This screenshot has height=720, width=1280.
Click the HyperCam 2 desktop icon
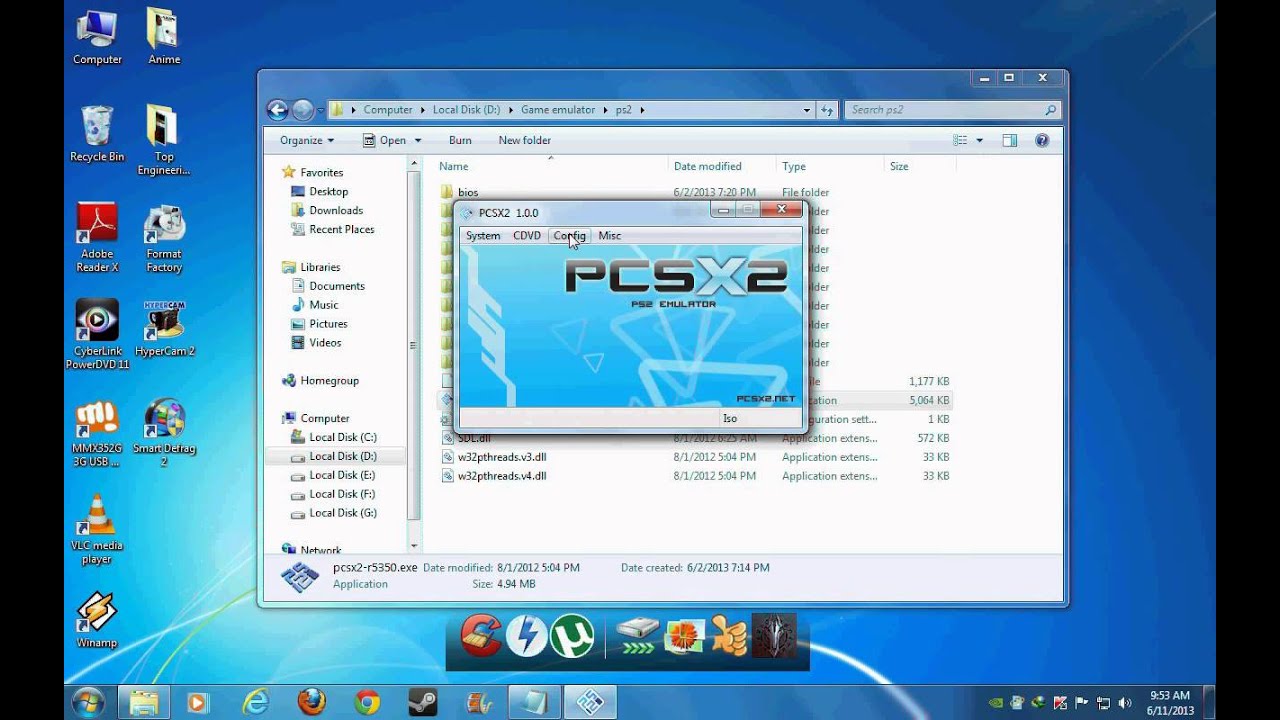pos(164,330)
